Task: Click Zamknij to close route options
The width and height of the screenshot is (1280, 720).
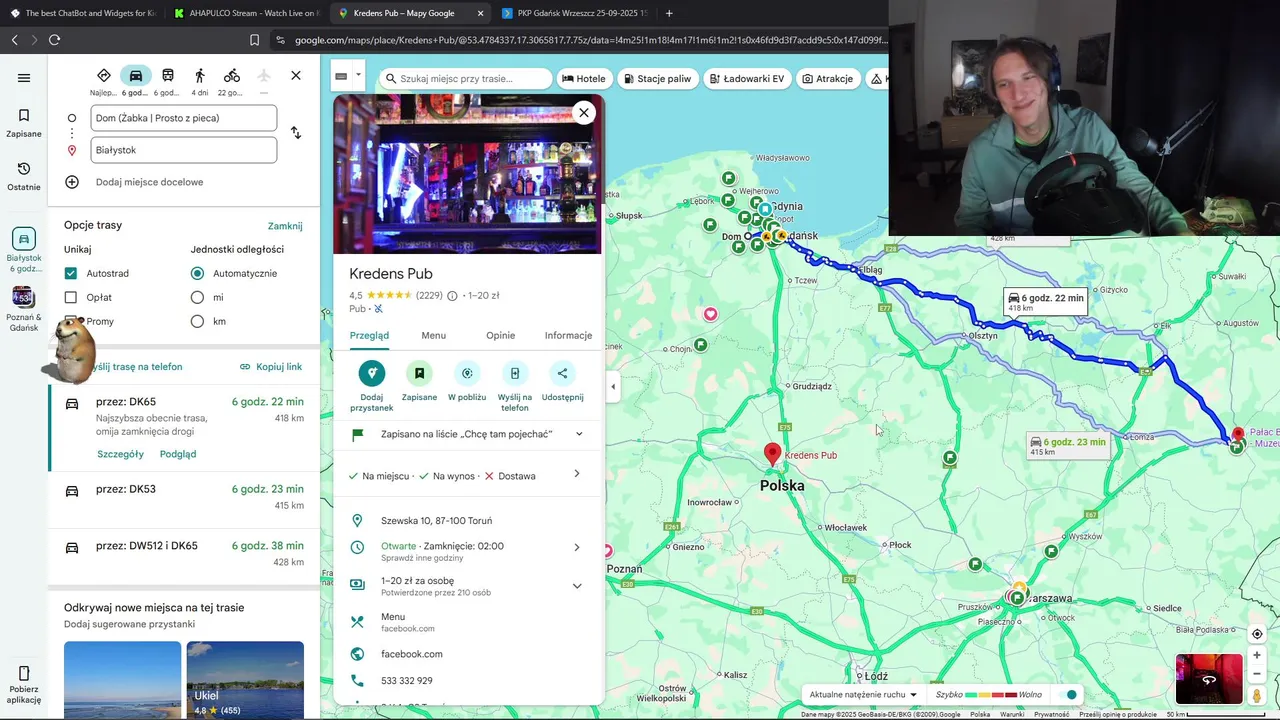Action: pos(285,226)
